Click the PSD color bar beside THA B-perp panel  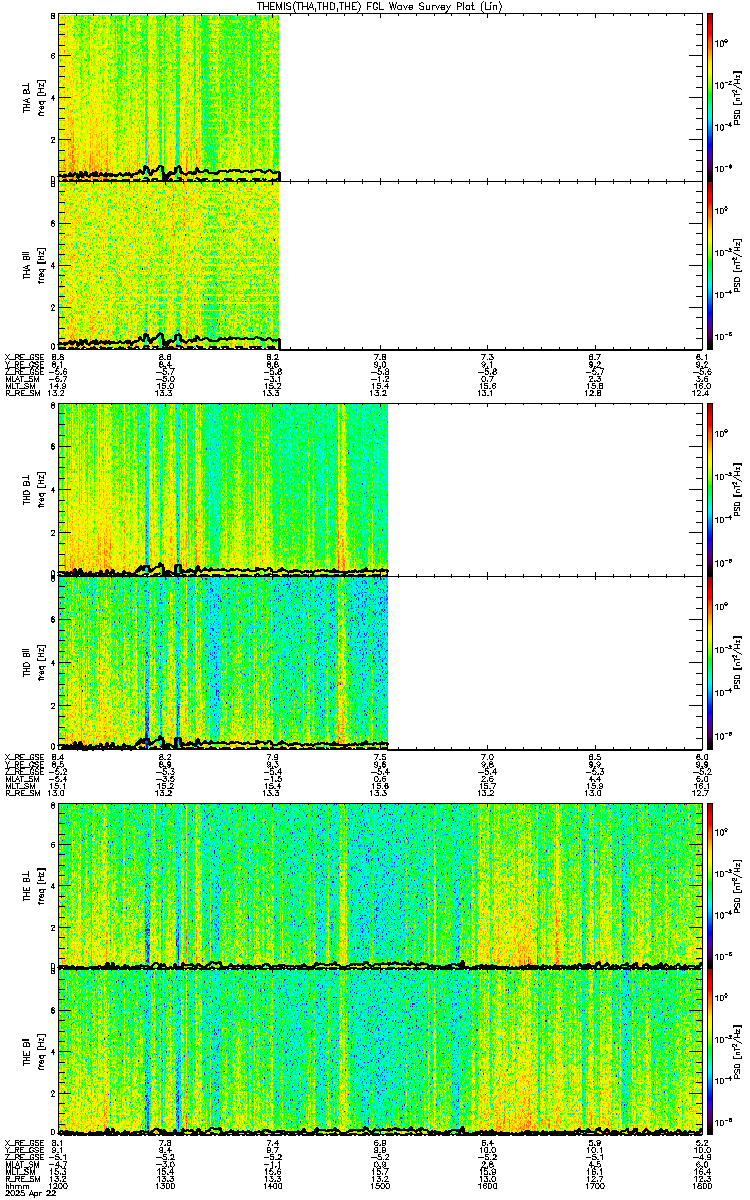[710, 96]
